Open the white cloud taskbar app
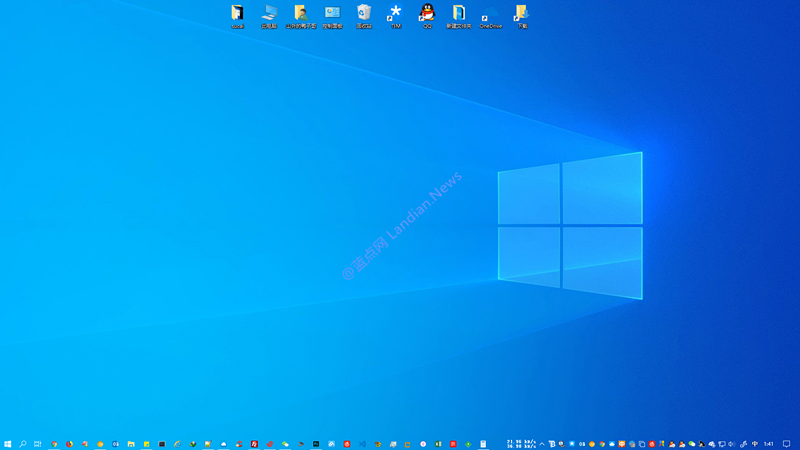Screen dimensions: 800x450 pyautogui.click(x=223, y=444)
